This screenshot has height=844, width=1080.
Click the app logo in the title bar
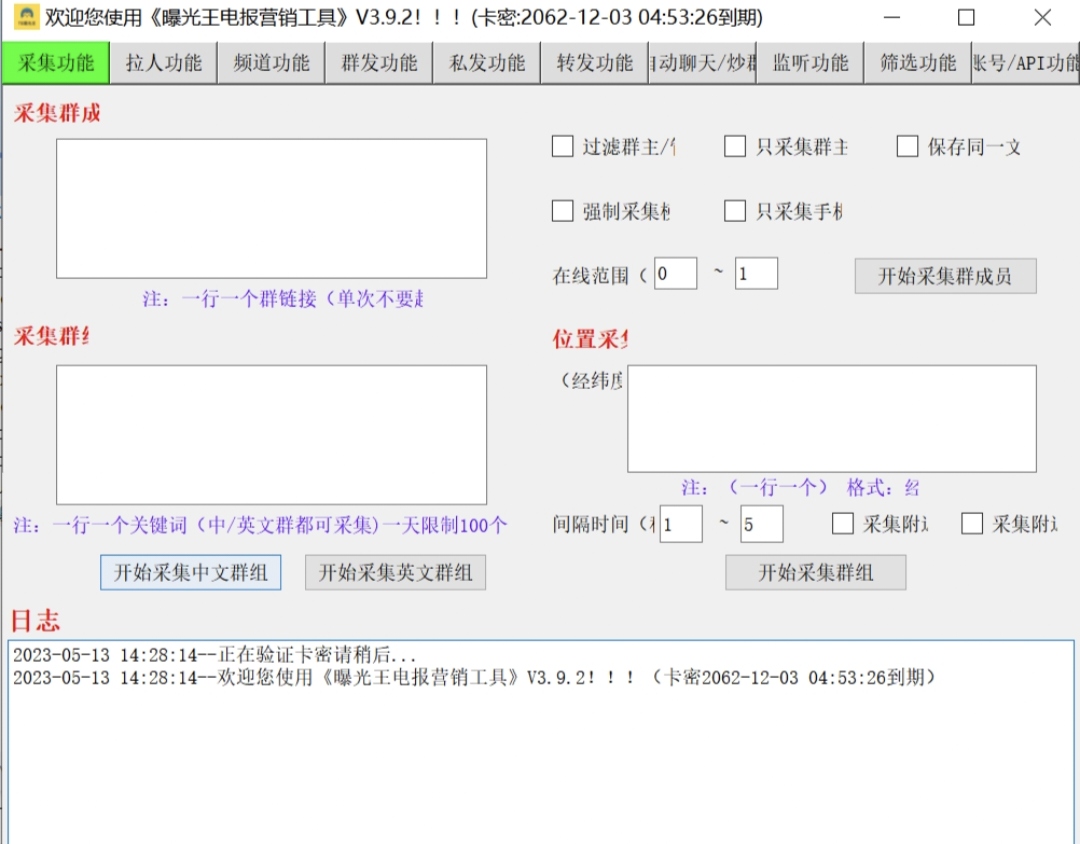[25, 17]
